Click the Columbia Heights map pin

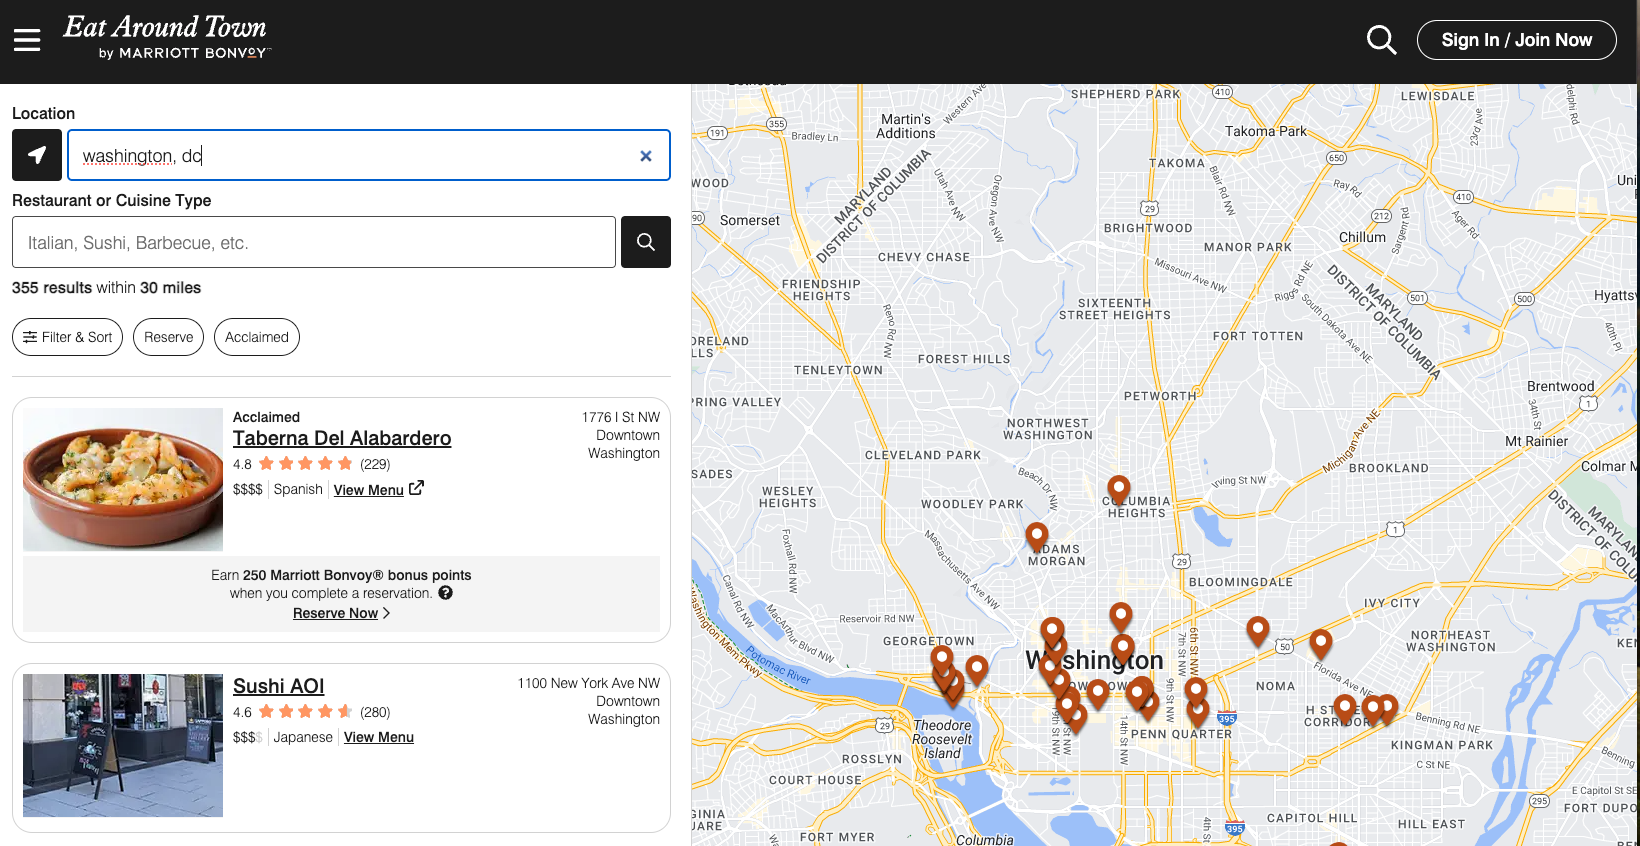(x=1119, y=489)
